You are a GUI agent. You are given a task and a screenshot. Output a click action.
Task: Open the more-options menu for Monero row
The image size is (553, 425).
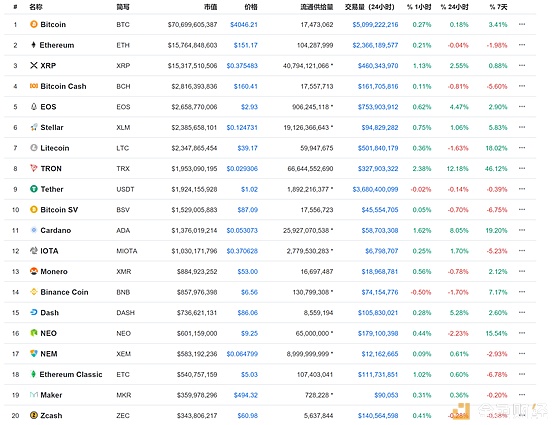click(x=522, y=271)
